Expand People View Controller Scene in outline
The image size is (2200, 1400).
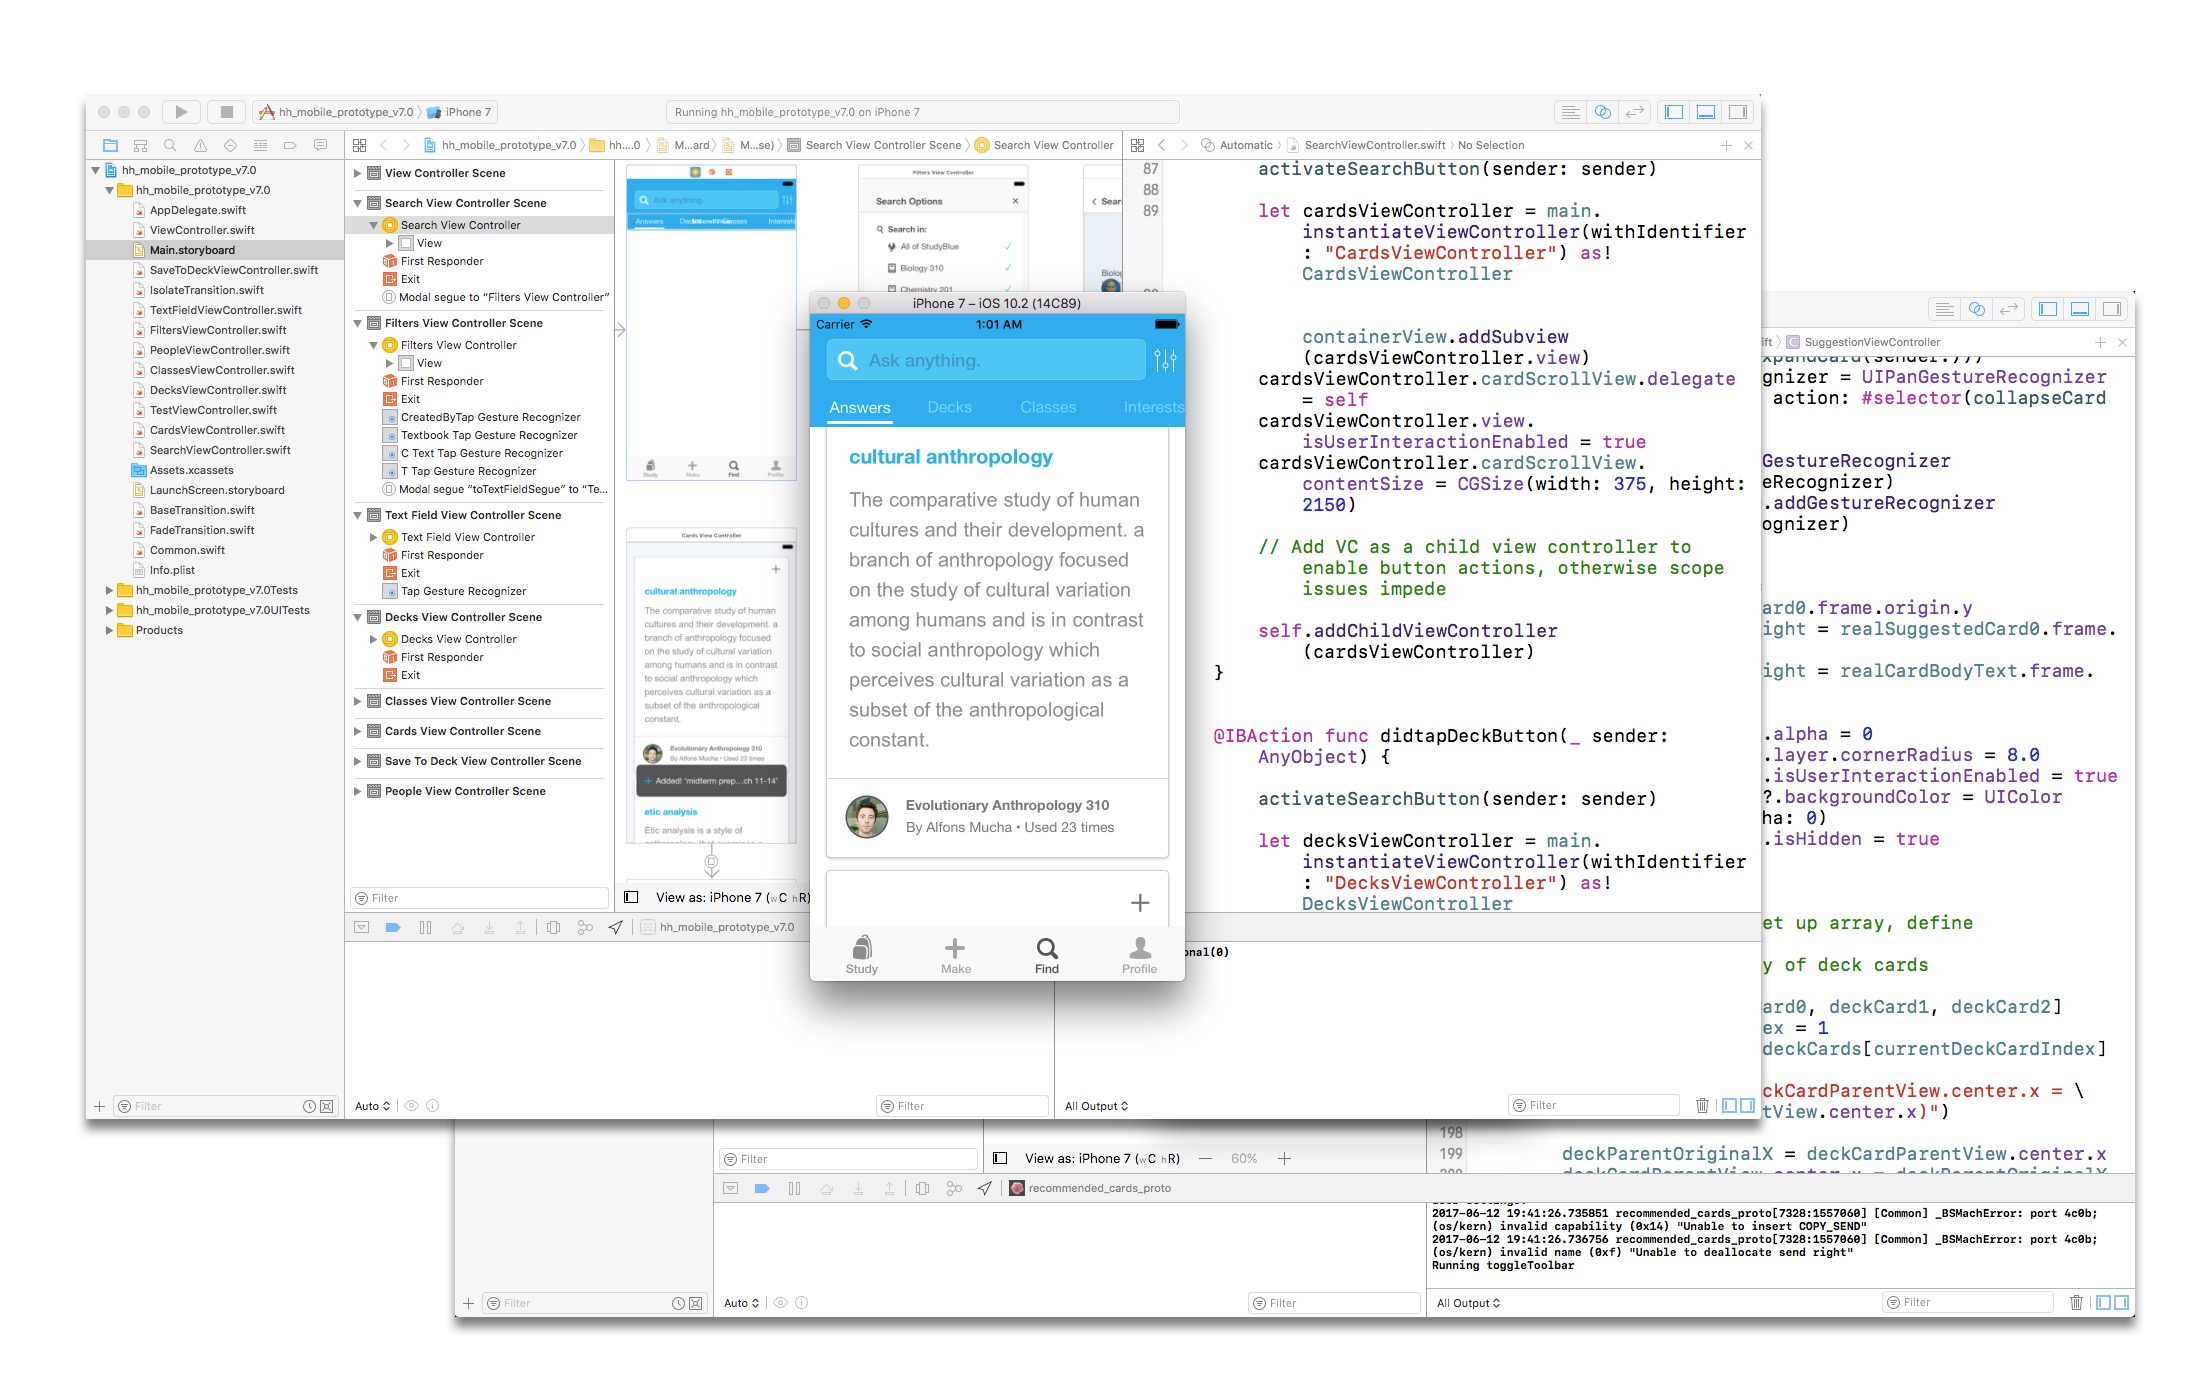pyautogui.click(x=357, y=791)
